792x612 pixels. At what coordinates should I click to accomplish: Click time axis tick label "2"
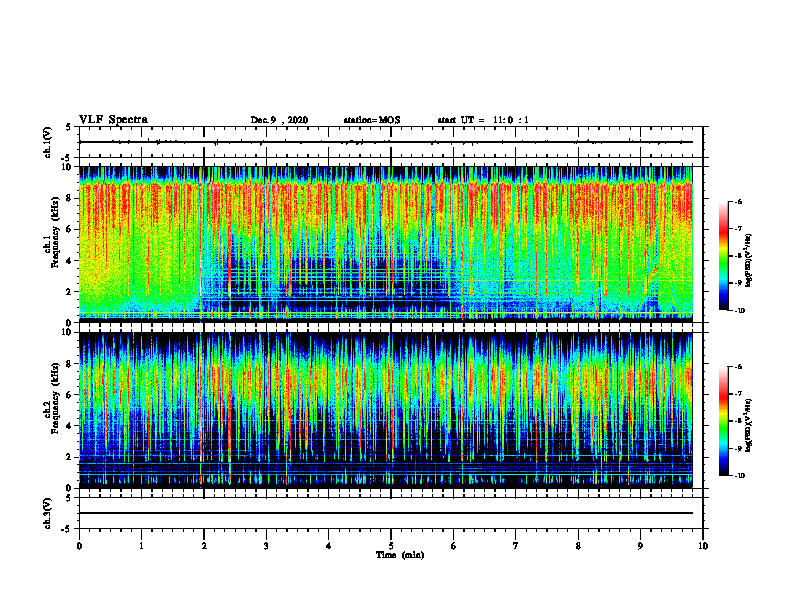(x=204, y=546)
